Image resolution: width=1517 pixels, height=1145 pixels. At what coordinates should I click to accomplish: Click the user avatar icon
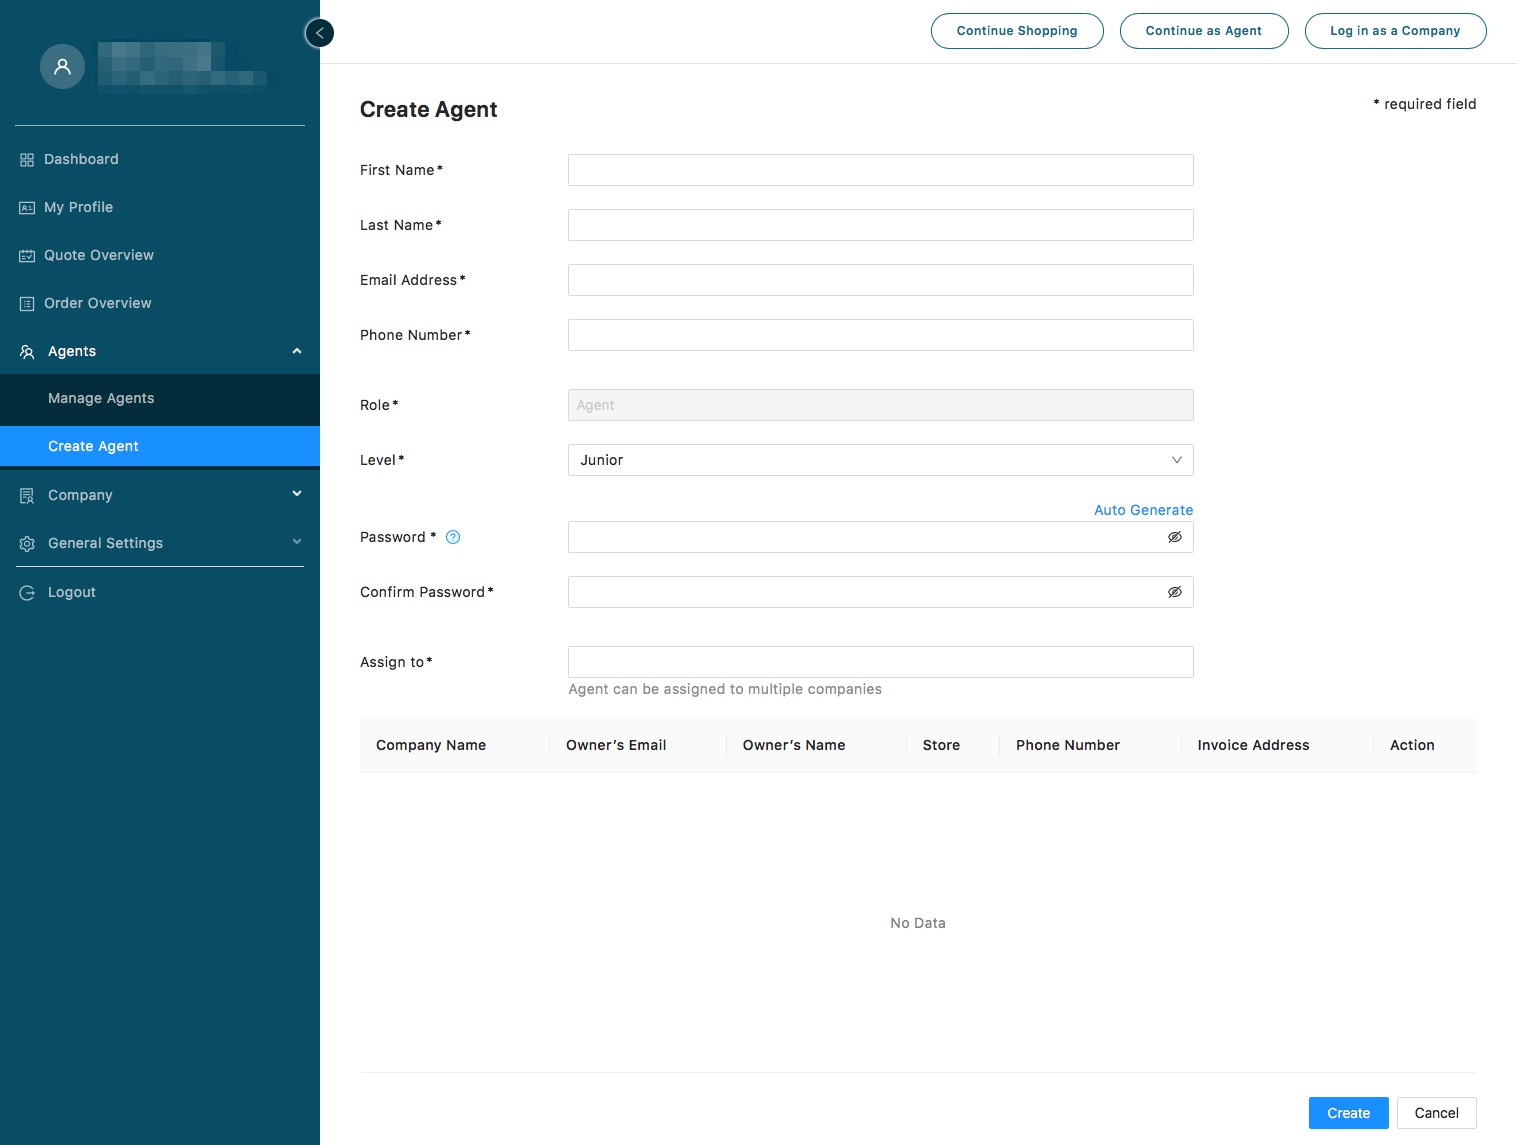pos(62,67)
